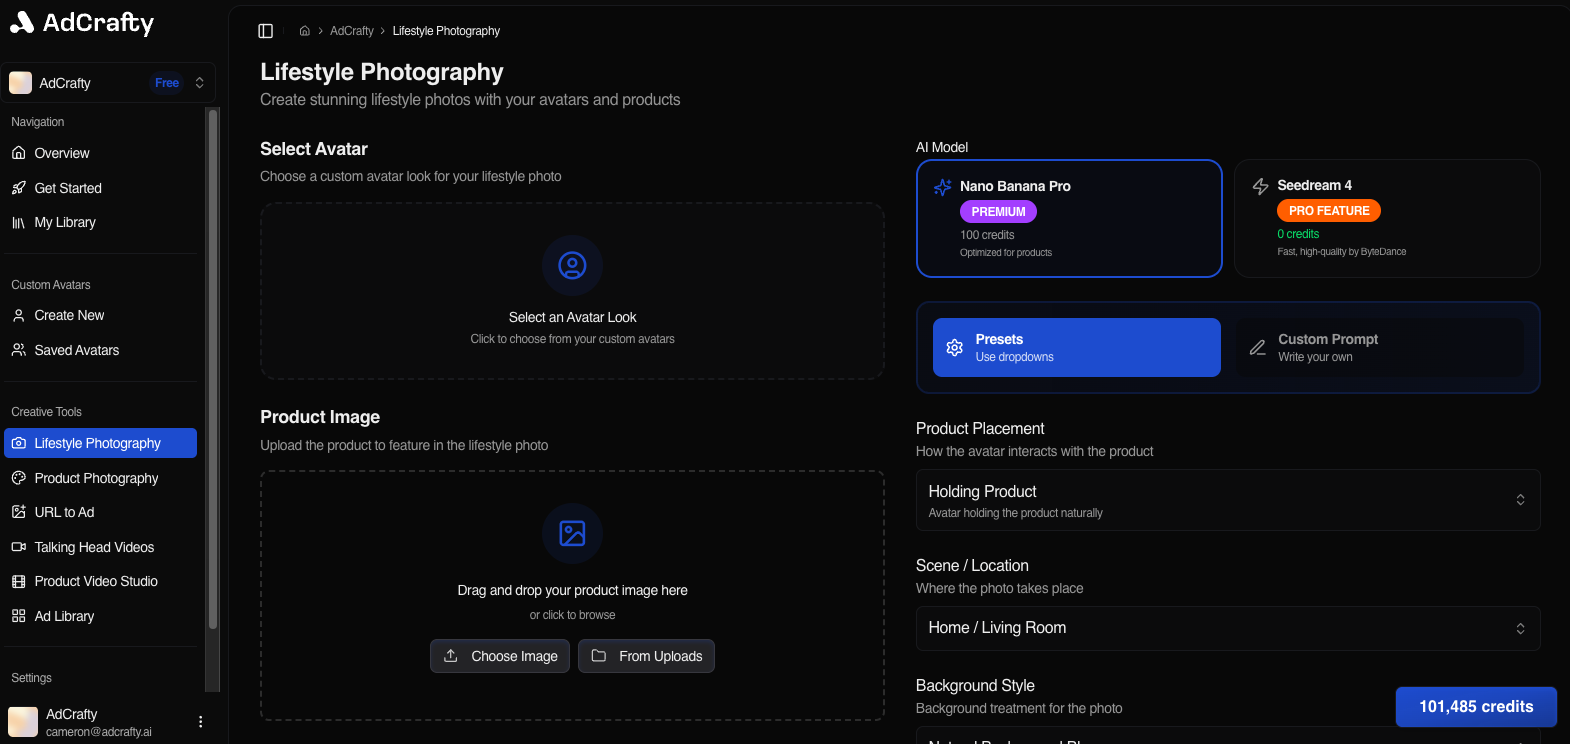Click the Holding Product dropdown chevron
The height and width of the screenshot is (744, 1570).
(1520, 499)
